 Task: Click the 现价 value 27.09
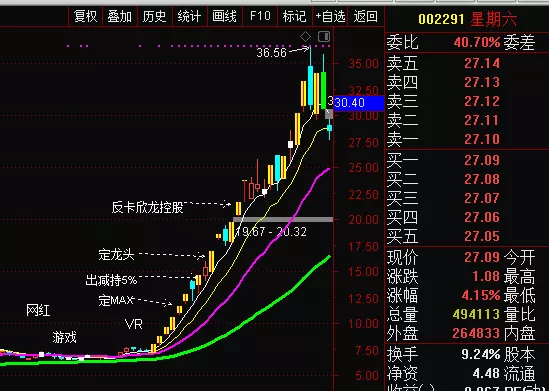point(482,257)
